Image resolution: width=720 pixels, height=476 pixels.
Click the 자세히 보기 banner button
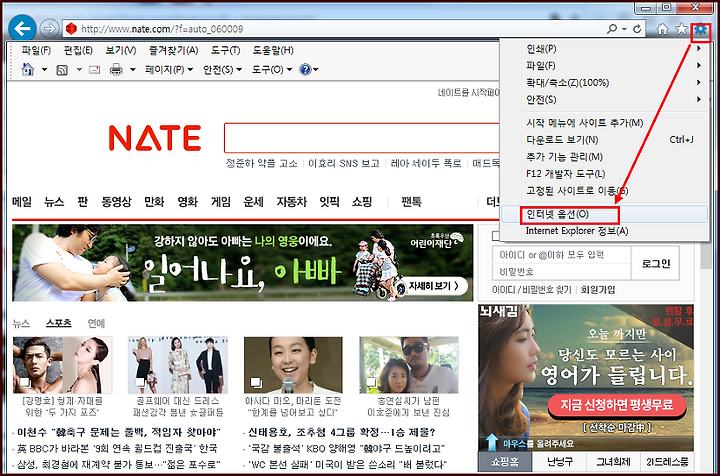pos(434,286)
